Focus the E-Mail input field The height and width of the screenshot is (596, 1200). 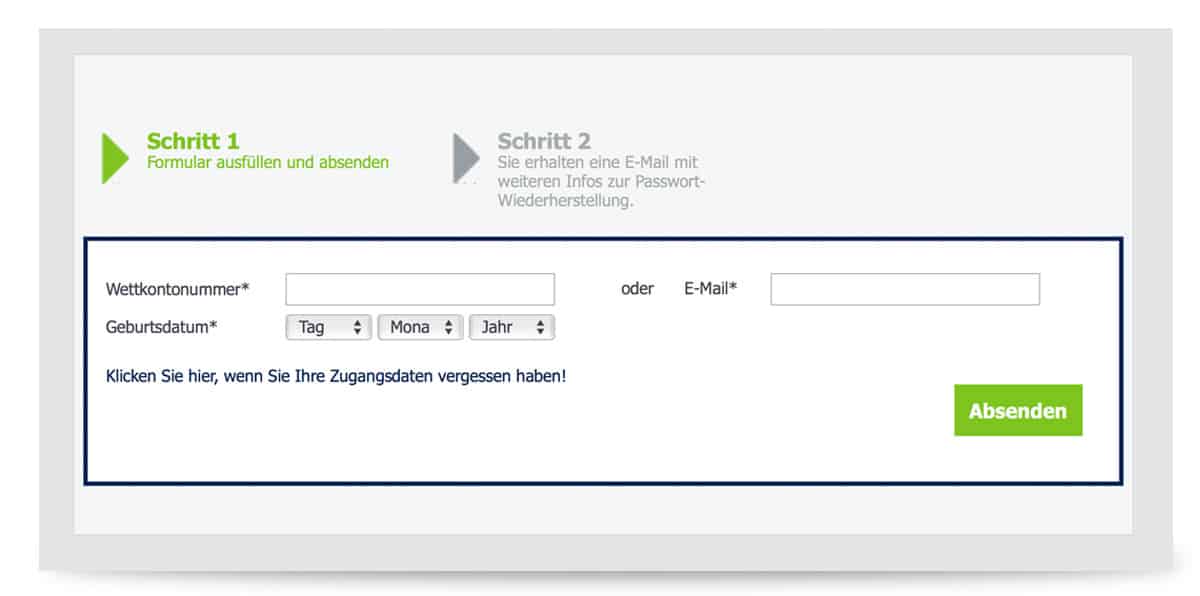pyautogui.click(x=905, y=289)
